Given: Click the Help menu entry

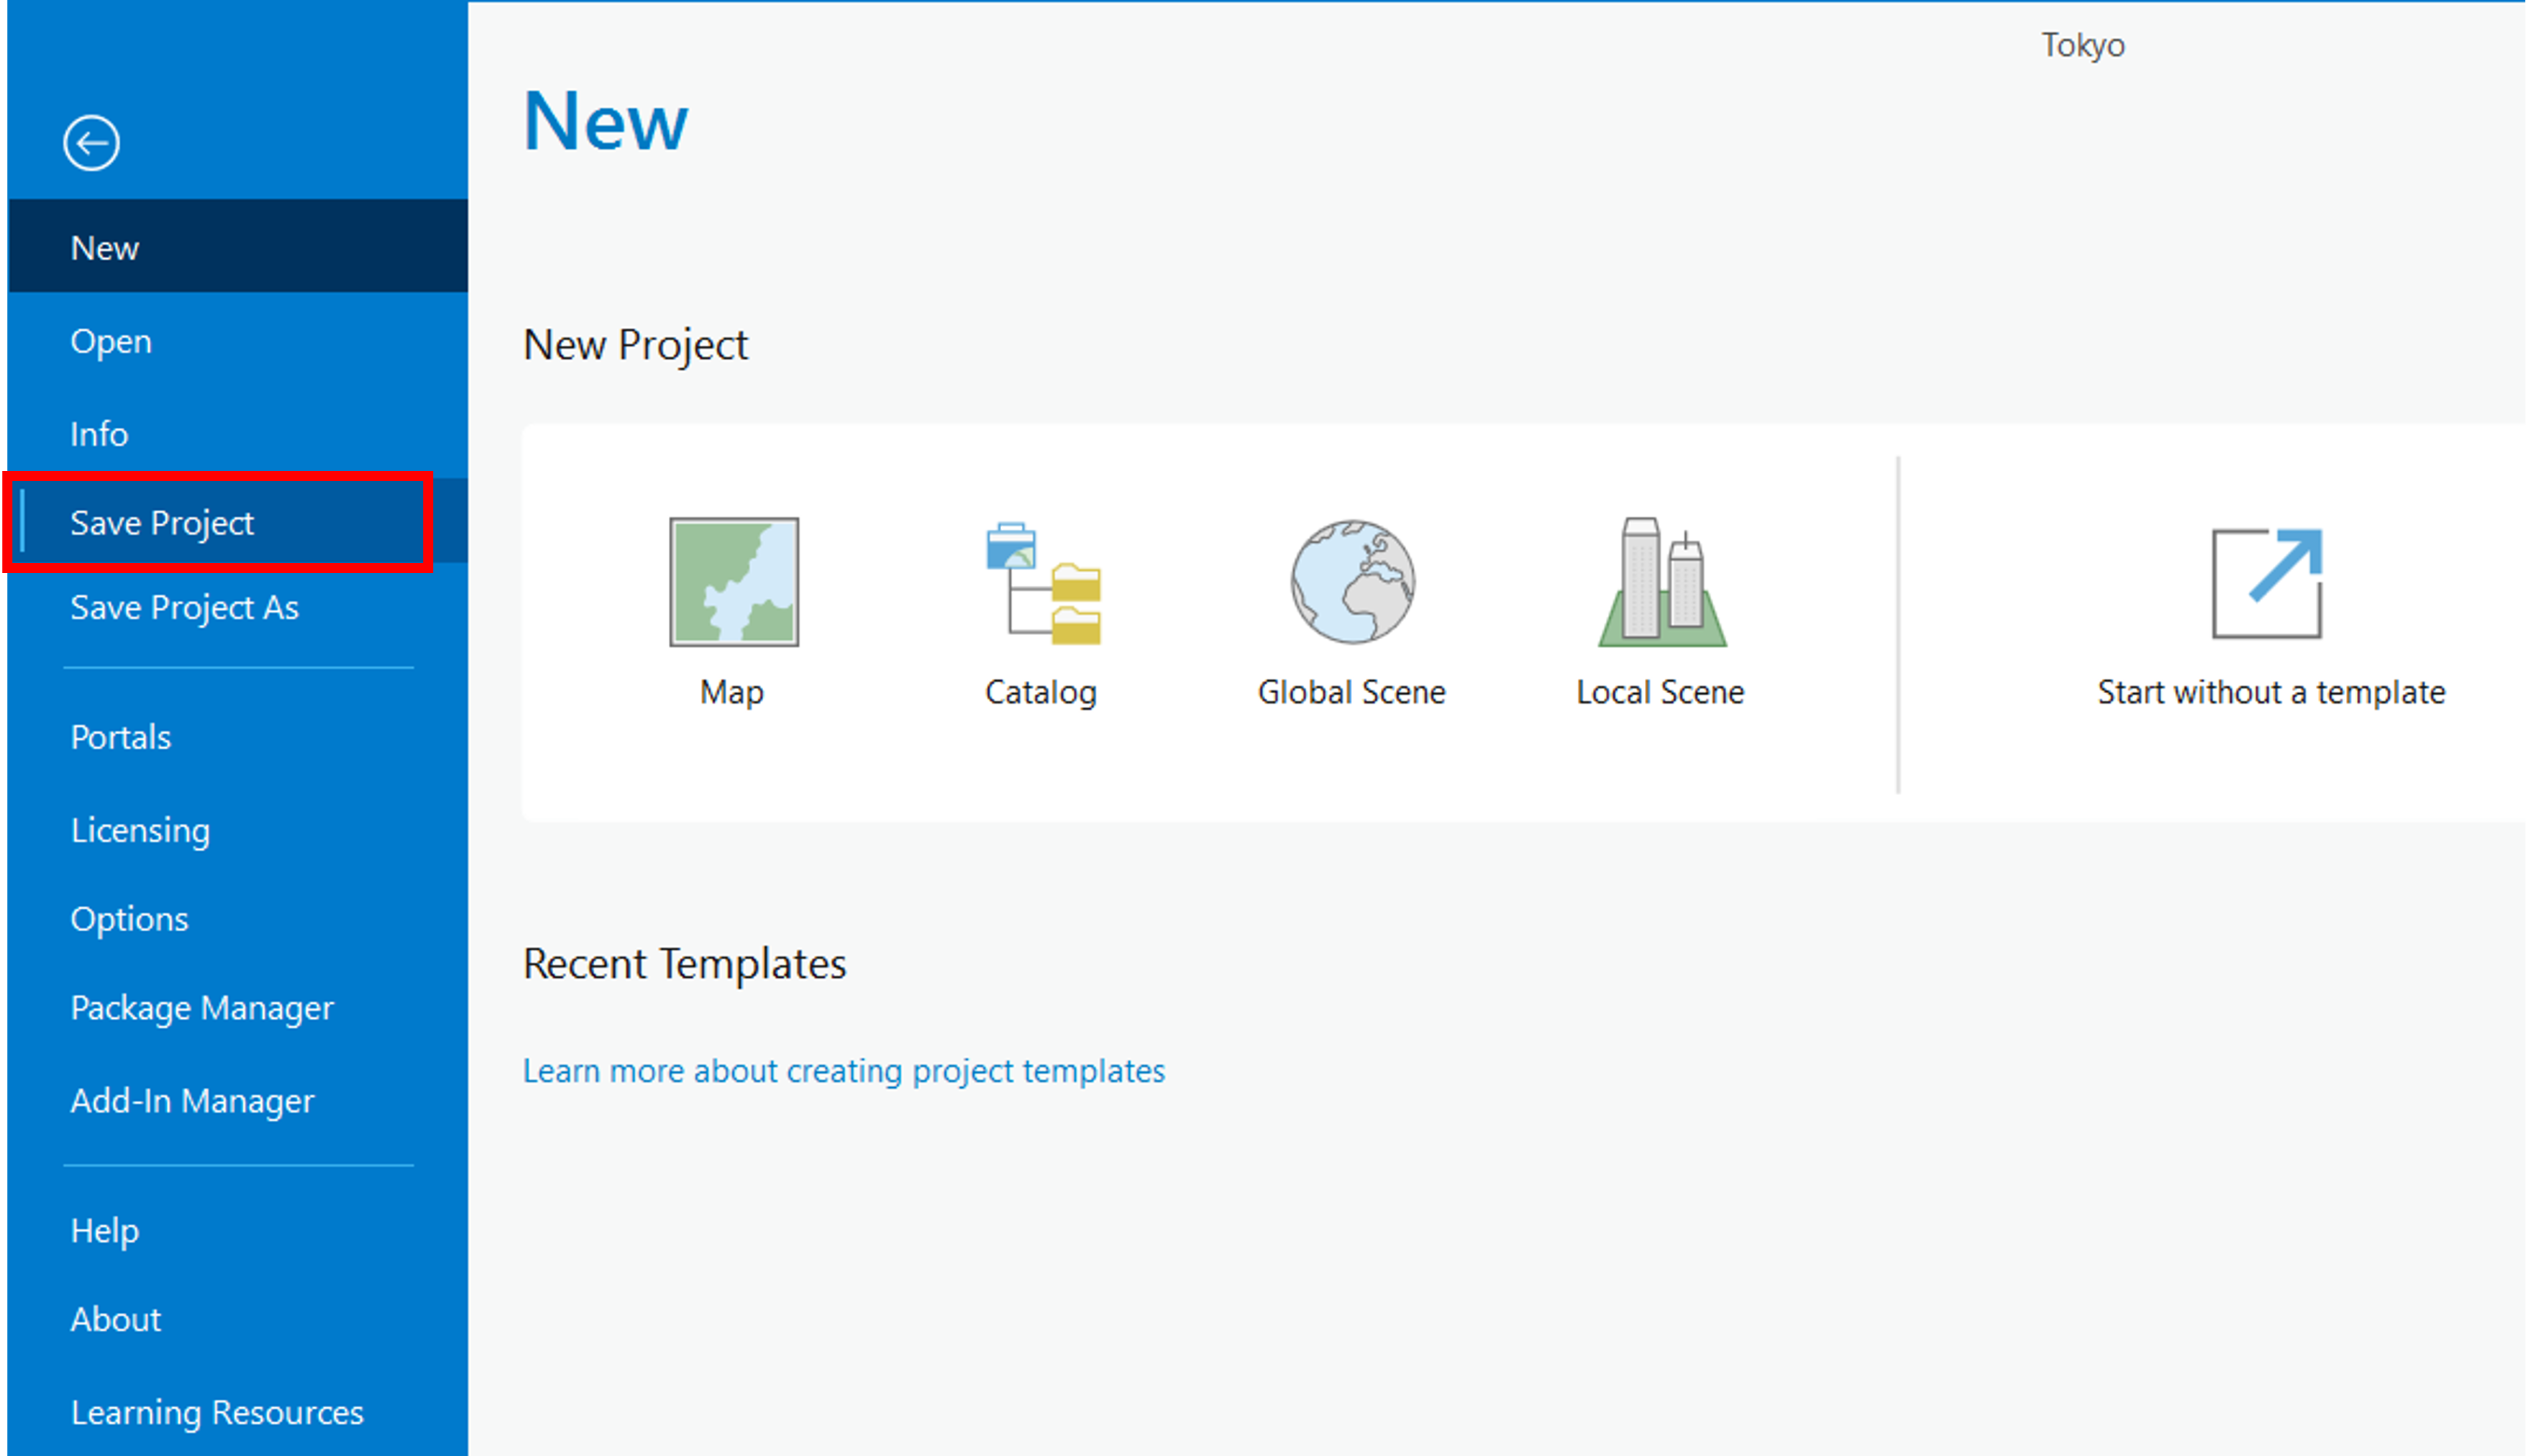Looking at the screenshot, I should click(238, 1230).
